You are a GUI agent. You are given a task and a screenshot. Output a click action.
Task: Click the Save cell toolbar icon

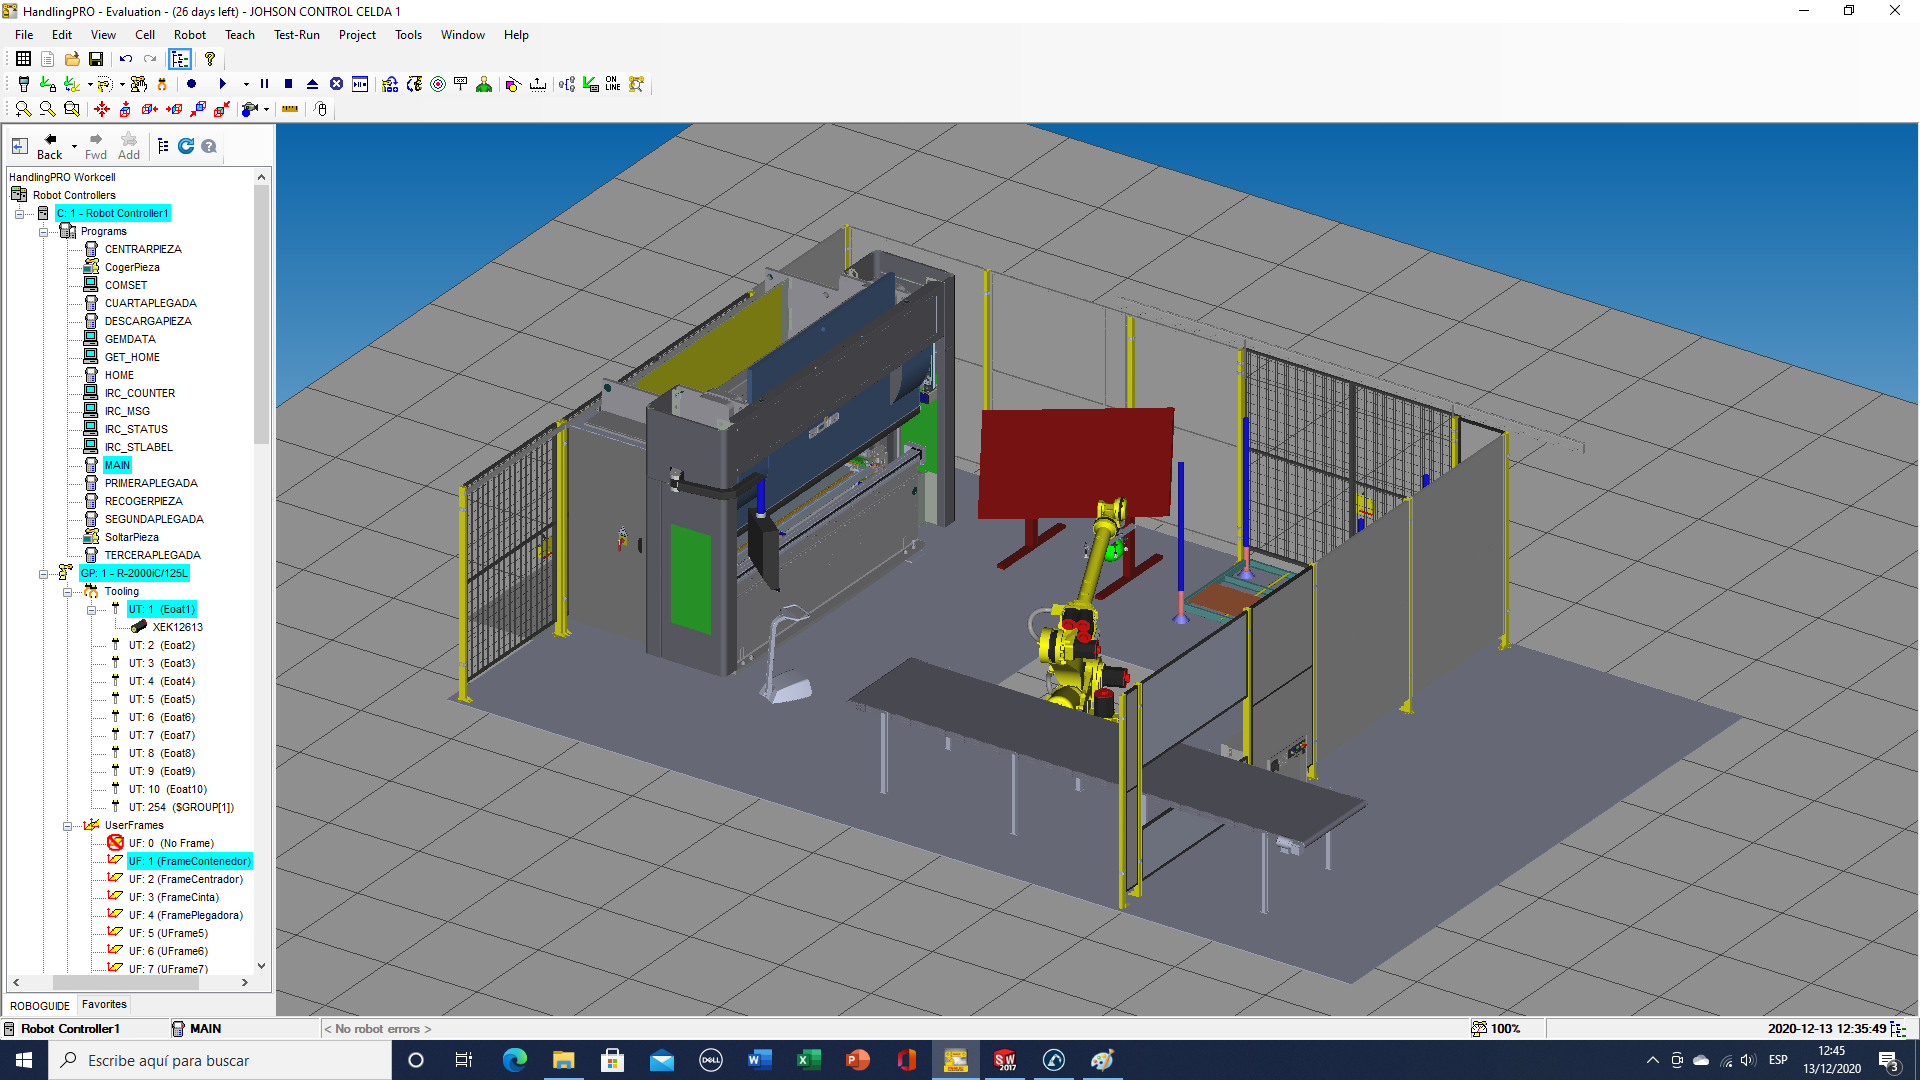point(96,59)
